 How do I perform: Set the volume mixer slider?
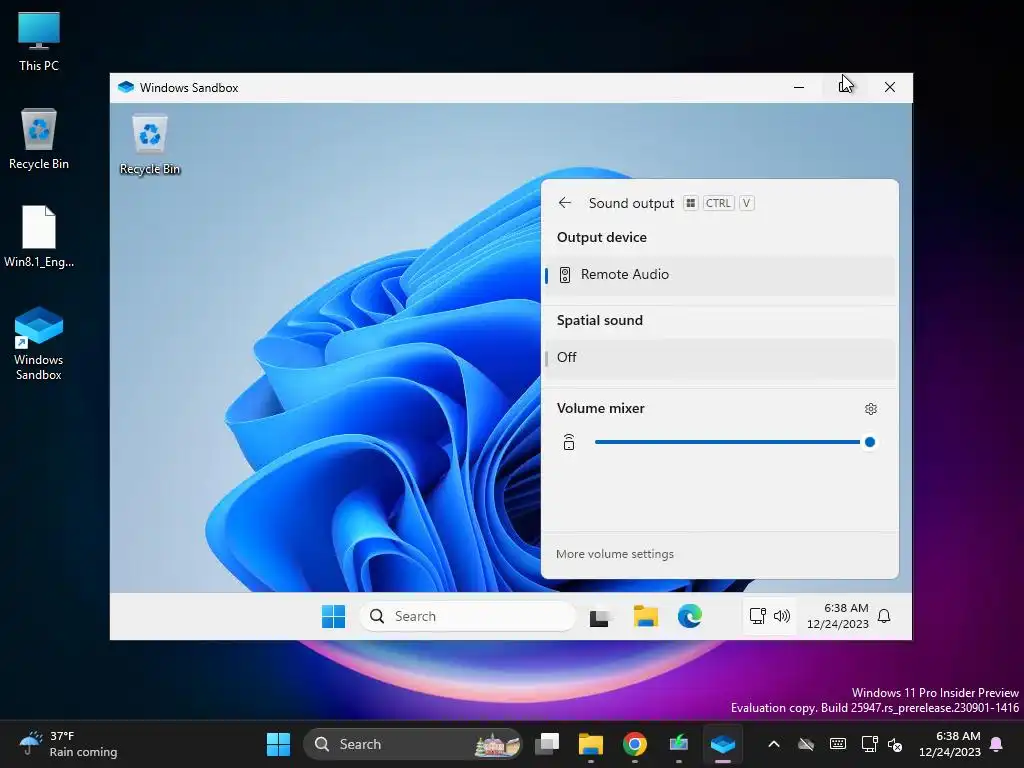click(735, 442)
